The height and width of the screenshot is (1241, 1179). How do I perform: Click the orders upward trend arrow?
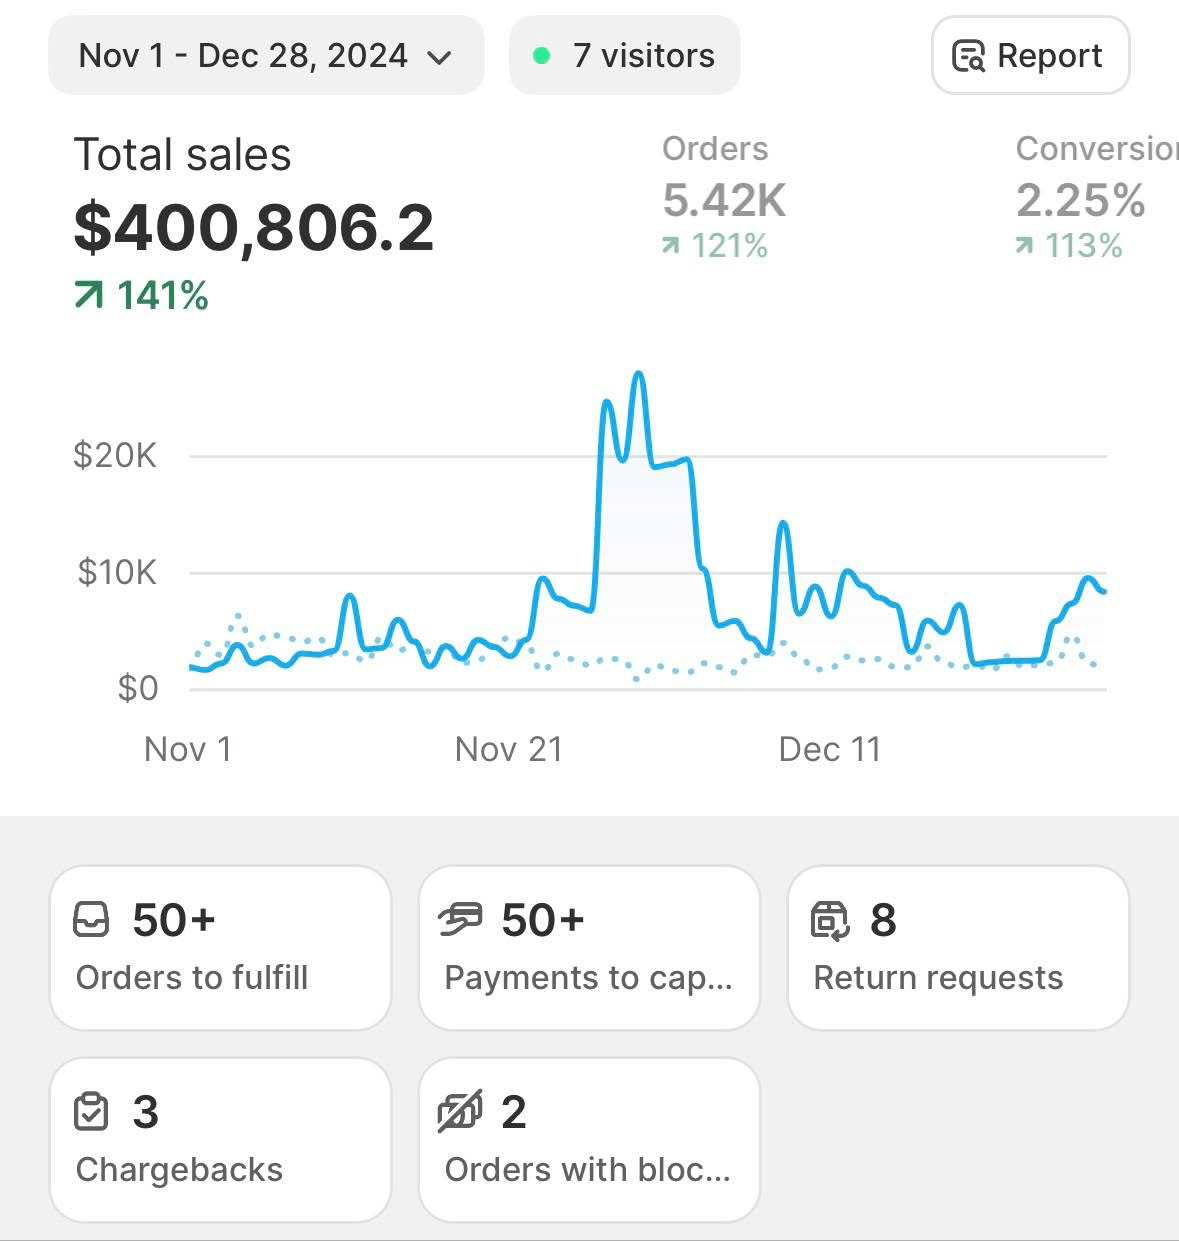tap(671, 245)
